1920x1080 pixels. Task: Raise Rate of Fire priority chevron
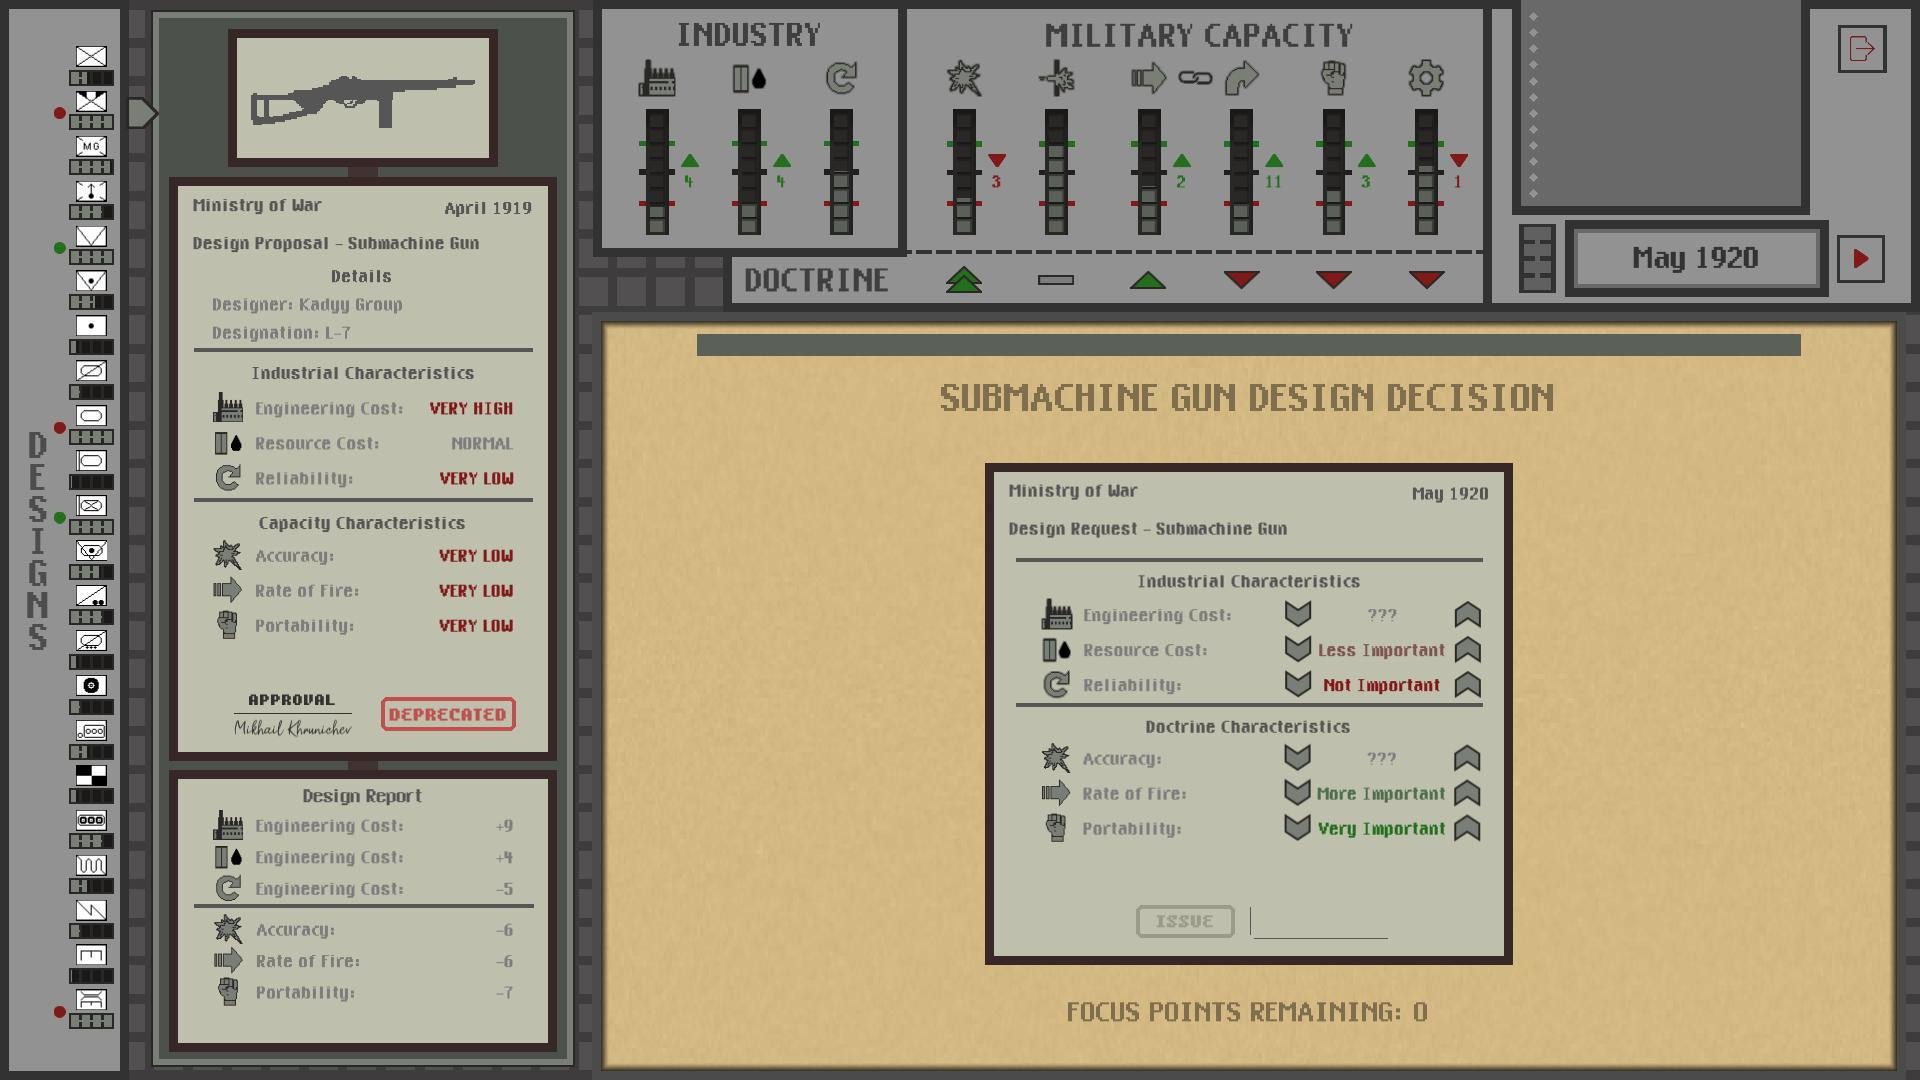[1467, 793]
